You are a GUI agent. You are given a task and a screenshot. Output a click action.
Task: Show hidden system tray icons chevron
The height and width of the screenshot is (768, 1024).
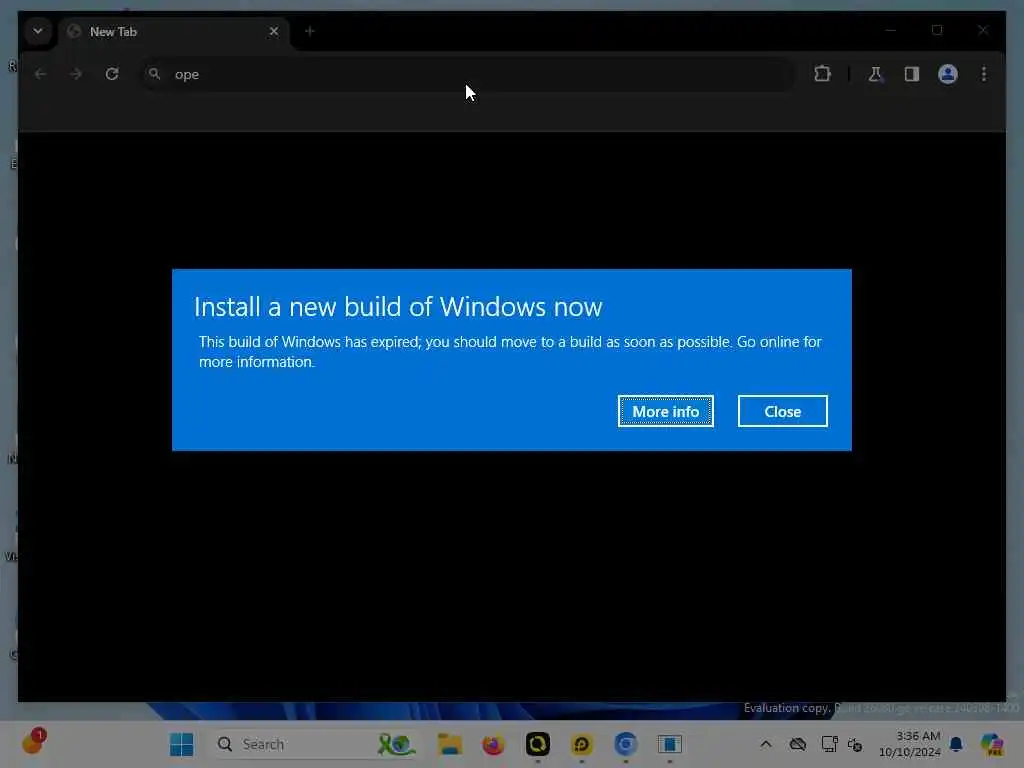coord(765,744)
